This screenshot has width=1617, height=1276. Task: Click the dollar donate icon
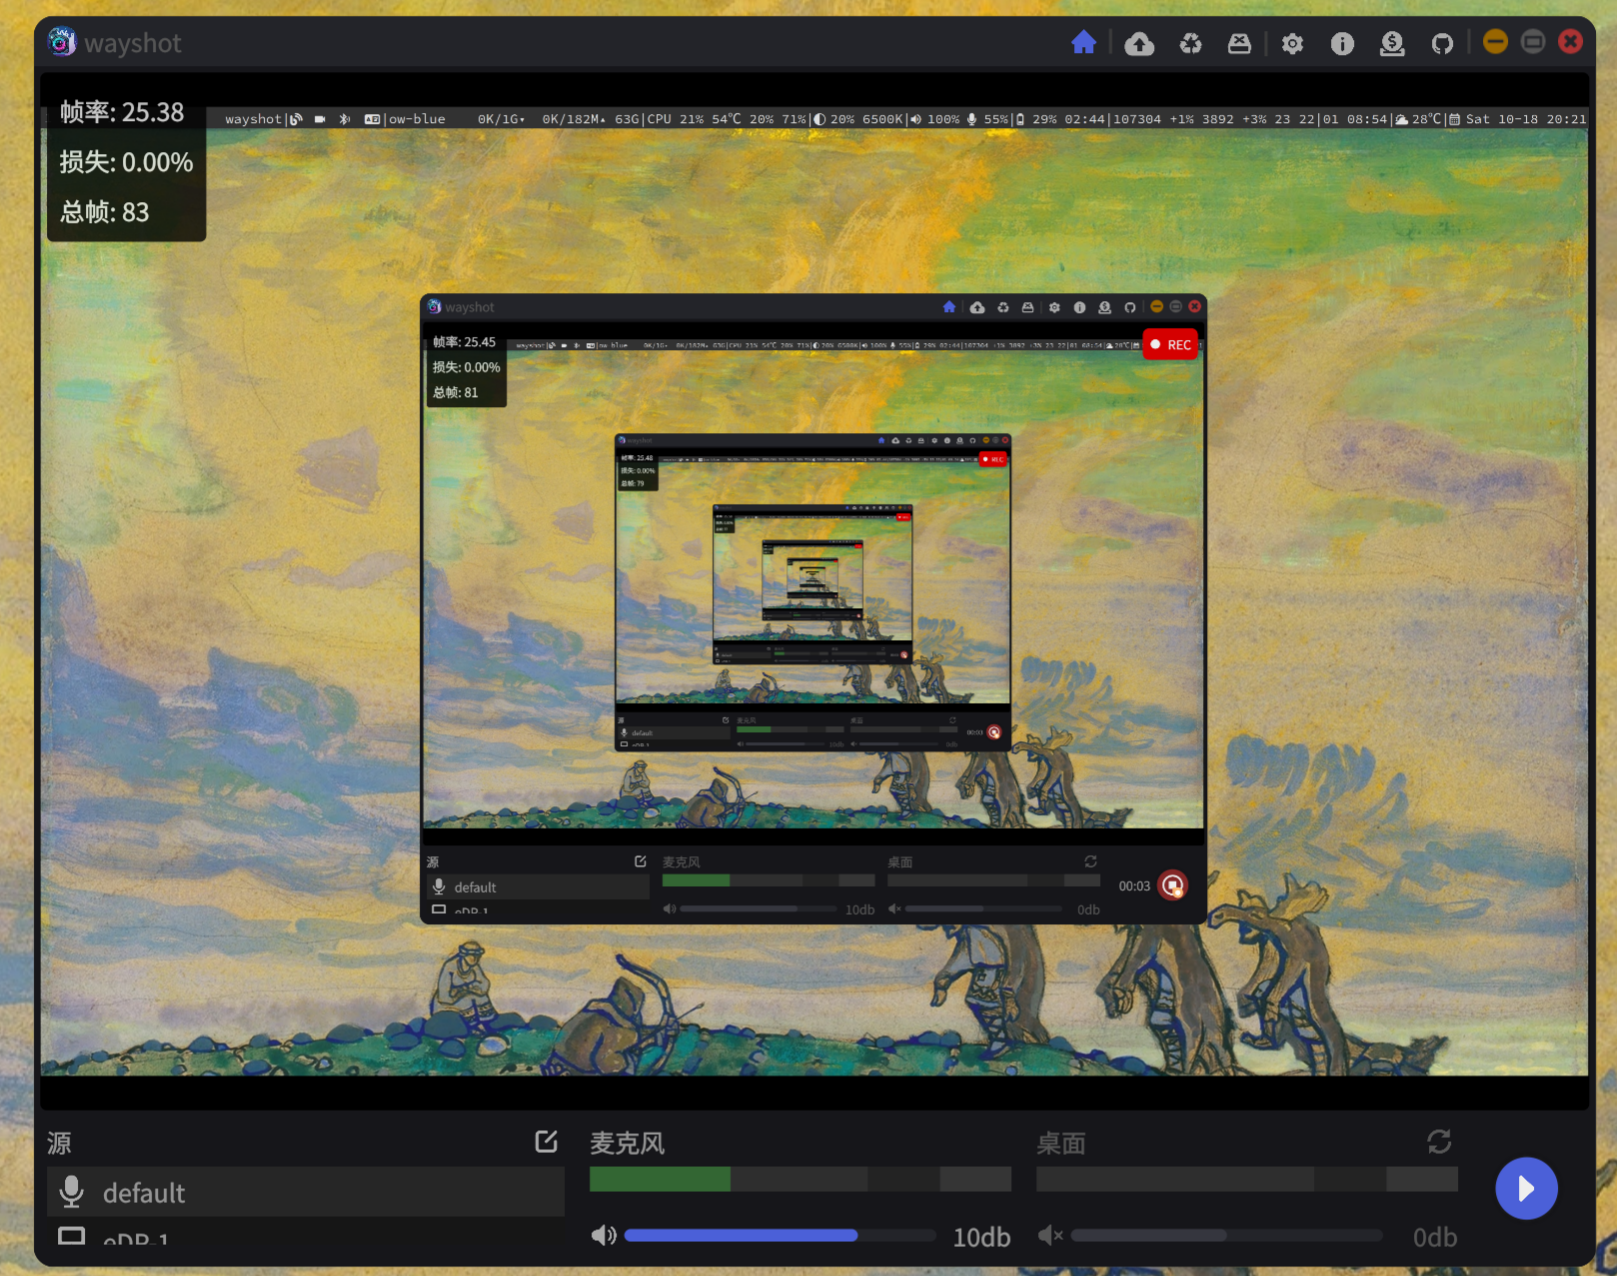pyautogui.click(x=1392, y=43)
